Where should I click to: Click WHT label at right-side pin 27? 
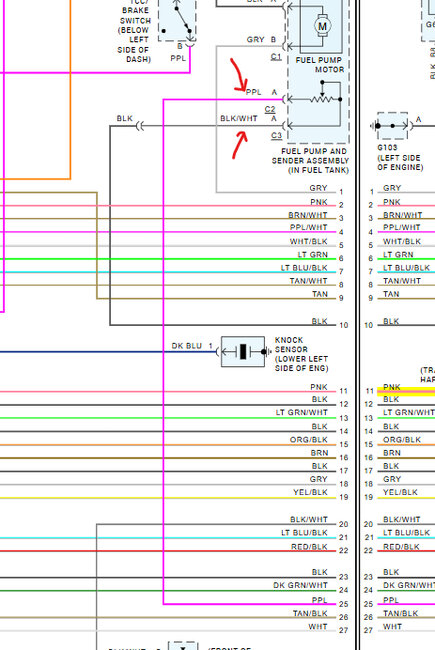(x=393, y=627)
